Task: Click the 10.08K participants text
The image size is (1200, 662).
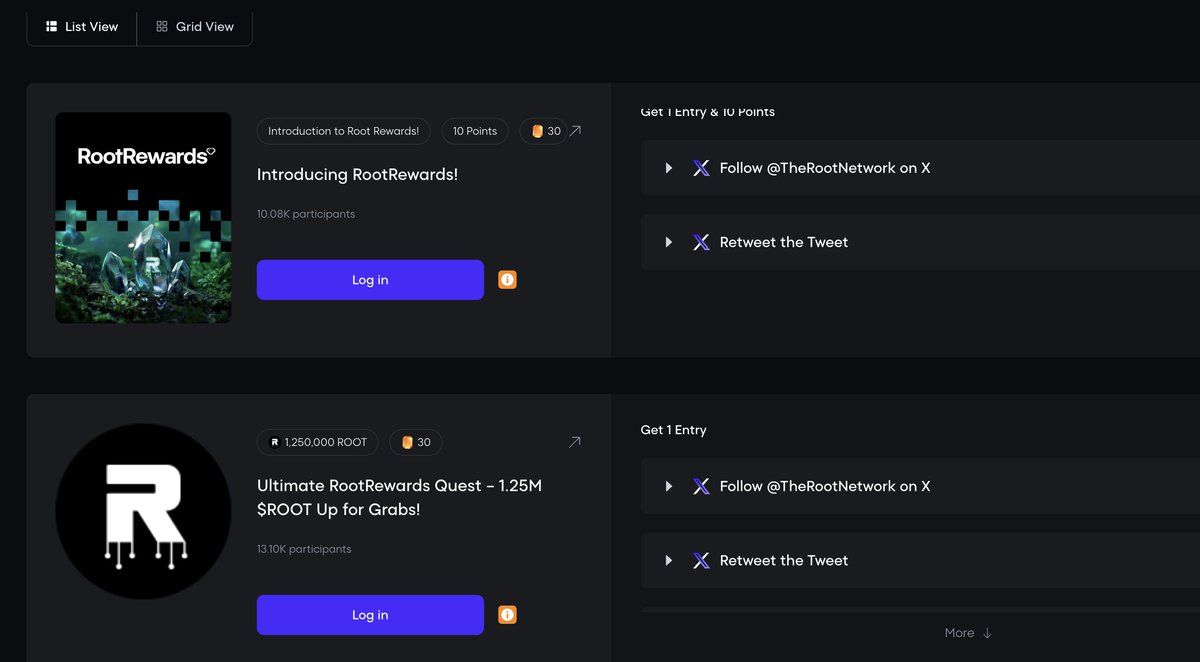Action: [306, 214]
